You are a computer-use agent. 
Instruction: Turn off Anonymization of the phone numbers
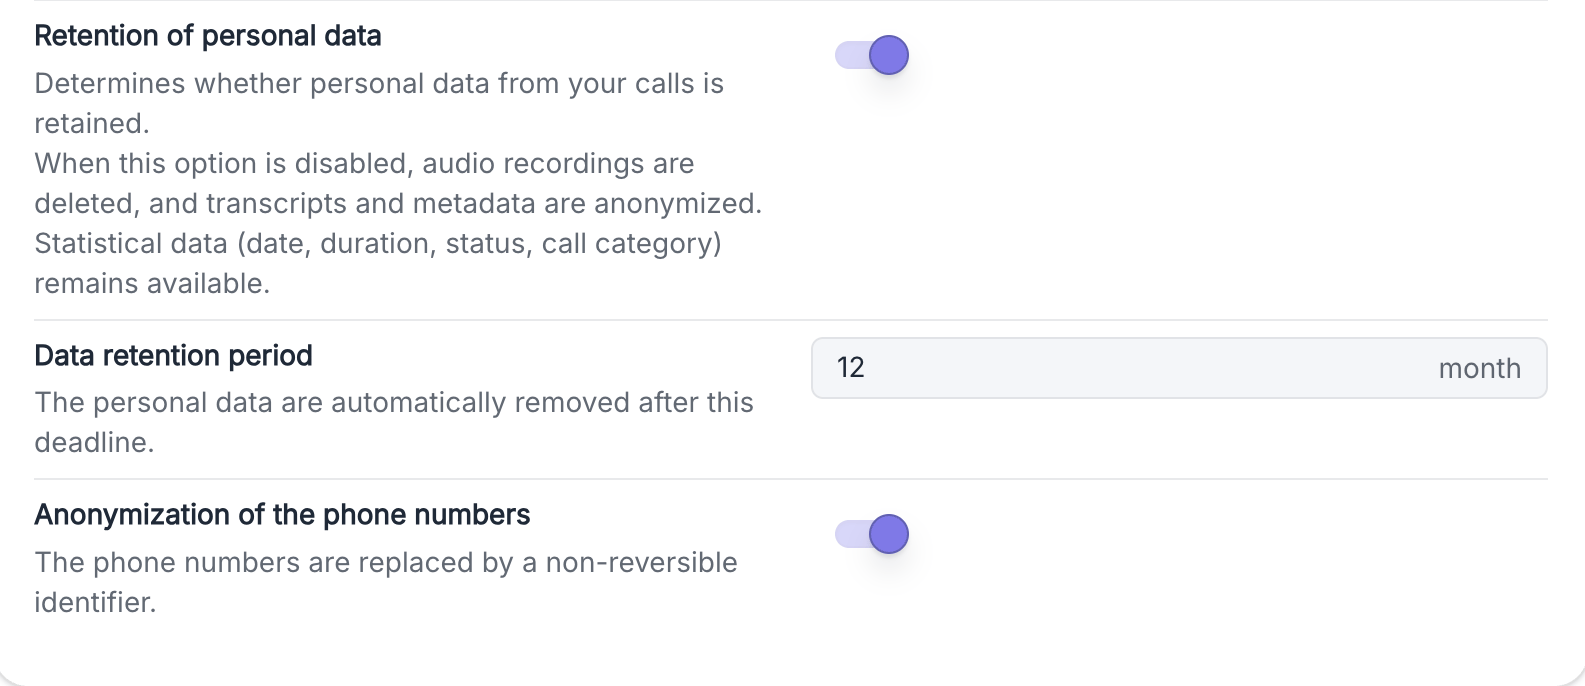[x=872, y=534]
